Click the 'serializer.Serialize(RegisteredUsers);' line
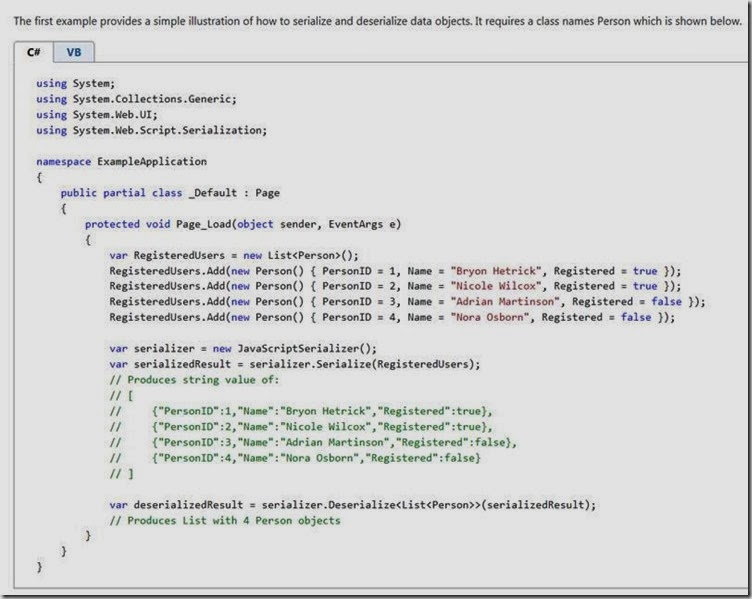This screenshot has height=599, width=752. 294,364
